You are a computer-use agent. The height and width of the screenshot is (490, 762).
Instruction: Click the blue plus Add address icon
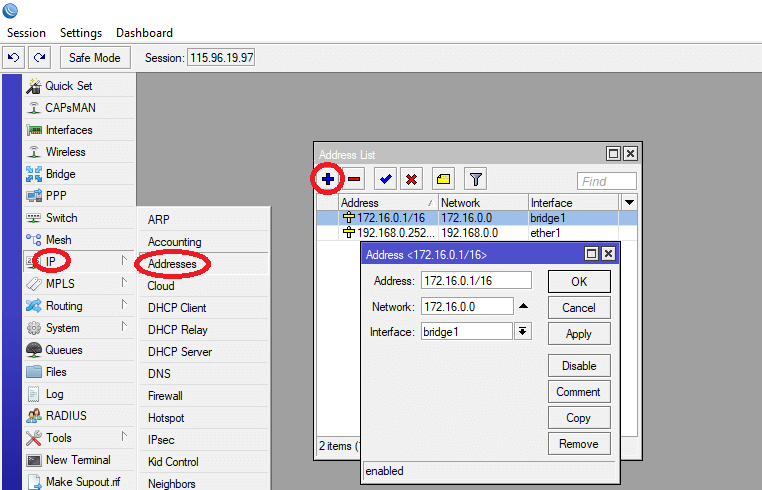pyautogui.click(x=328, y=179)
